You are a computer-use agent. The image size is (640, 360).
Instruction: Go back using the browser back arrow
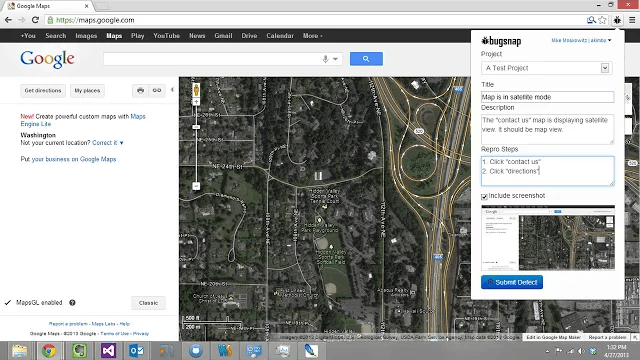(x=8, y=20)
